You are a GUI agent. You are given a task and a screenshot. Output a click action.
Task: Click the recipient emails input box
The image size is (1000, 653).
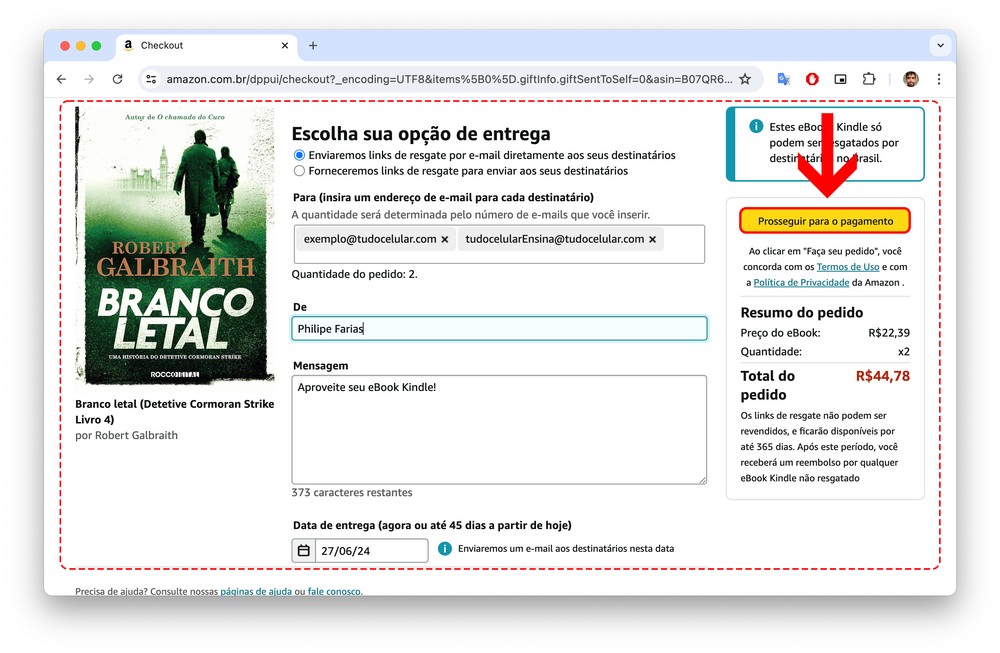tap(499, 244)
